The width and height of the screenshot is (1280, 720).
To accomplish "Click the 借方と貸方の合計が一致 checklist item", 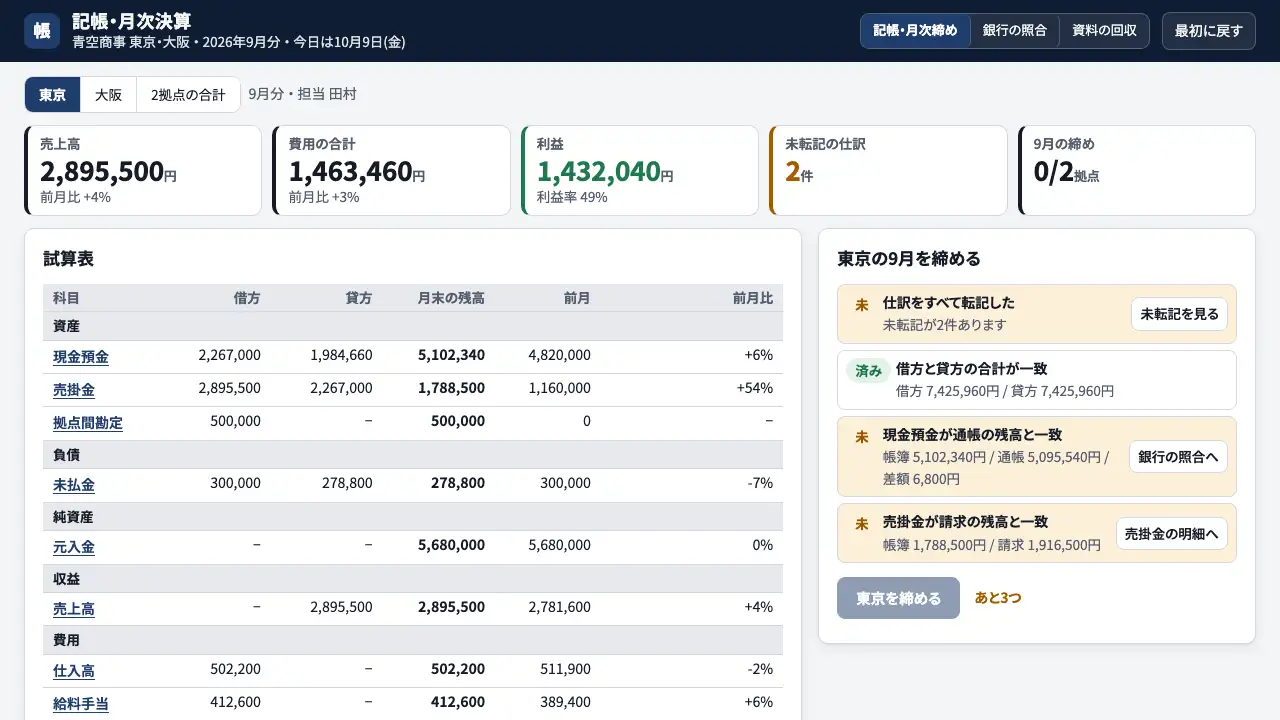I will pyautogui.click(x=1037, y=380).
